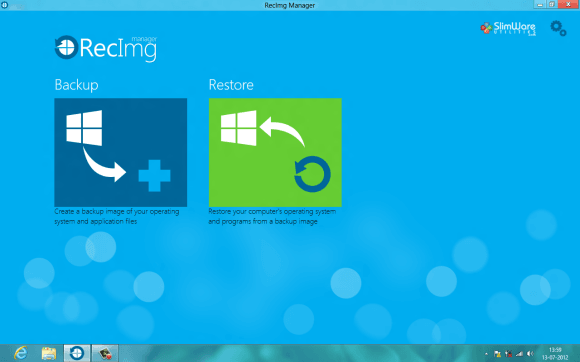Close the RecImg Manager window
This screenshot has height=362, width=580.
click(568, 4)
